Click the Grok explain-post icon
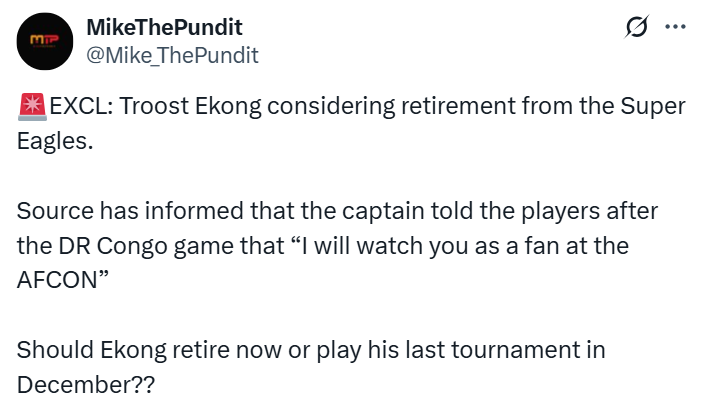 pyautogui.click(x=633, y=28)
